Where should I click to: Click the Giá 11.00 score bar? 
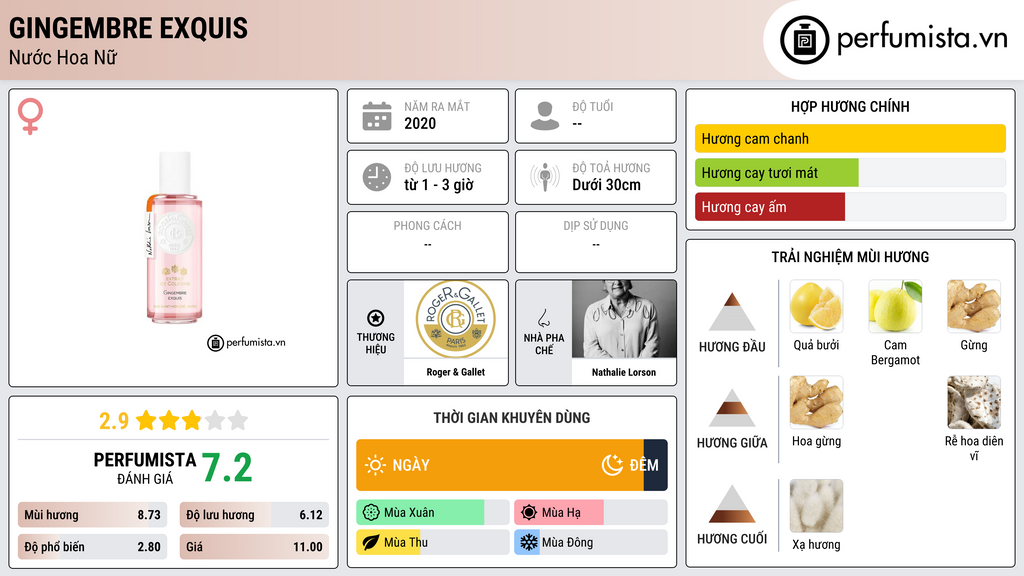254,547
